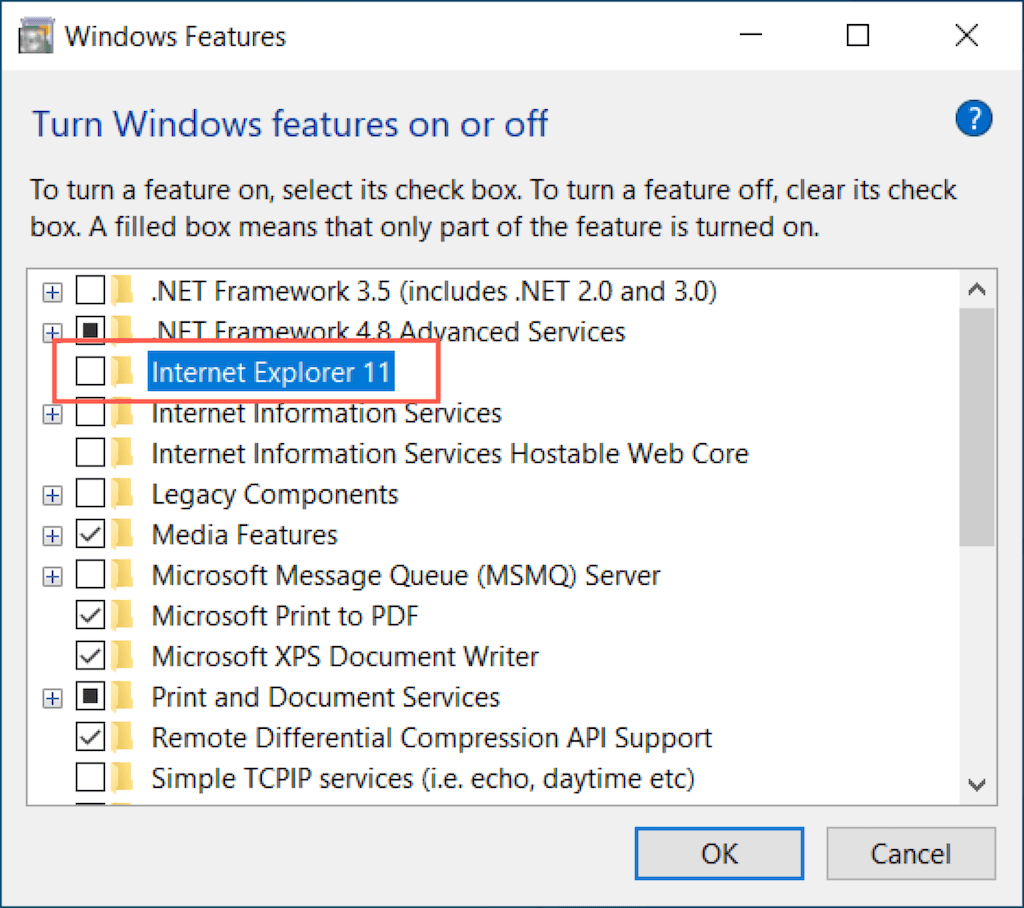Viewport: 1024px width, 908px height.
Task: Expand the Print and Document Services node
Action: (52, 697)
